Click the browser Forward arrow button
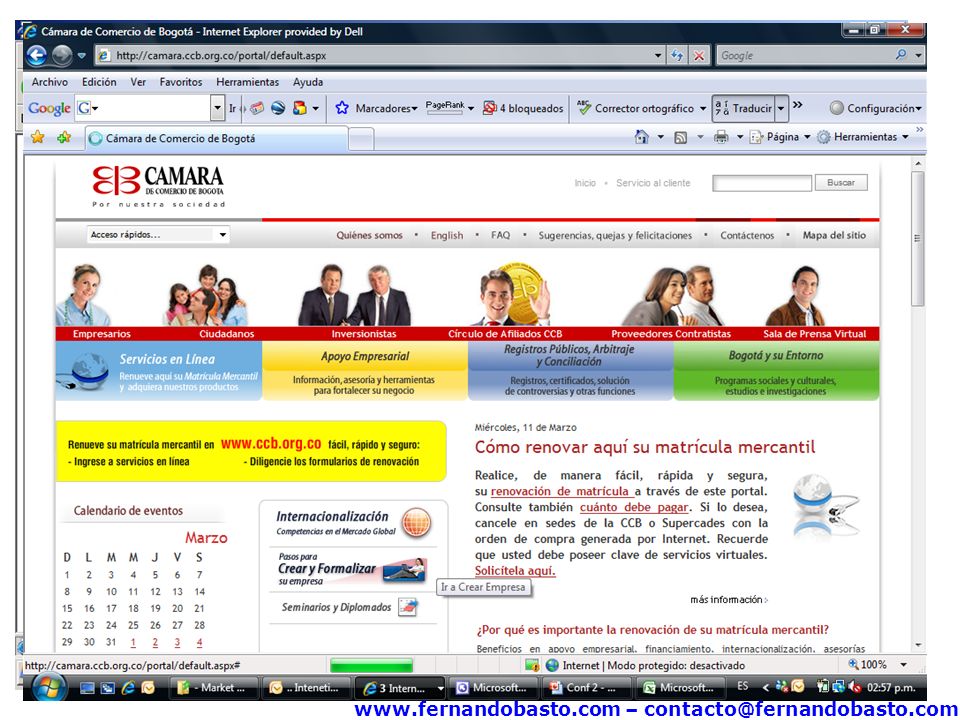Viewport: 960px width, 720px height. pos(62,56)
